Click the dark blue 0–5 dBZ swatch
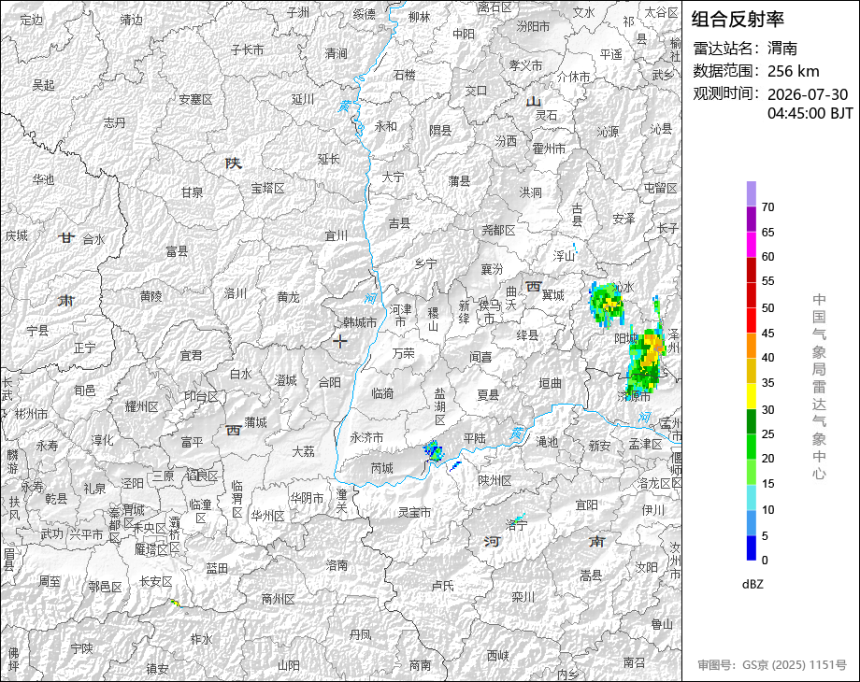Screen dimensions: 860x682 click(751, 548)
